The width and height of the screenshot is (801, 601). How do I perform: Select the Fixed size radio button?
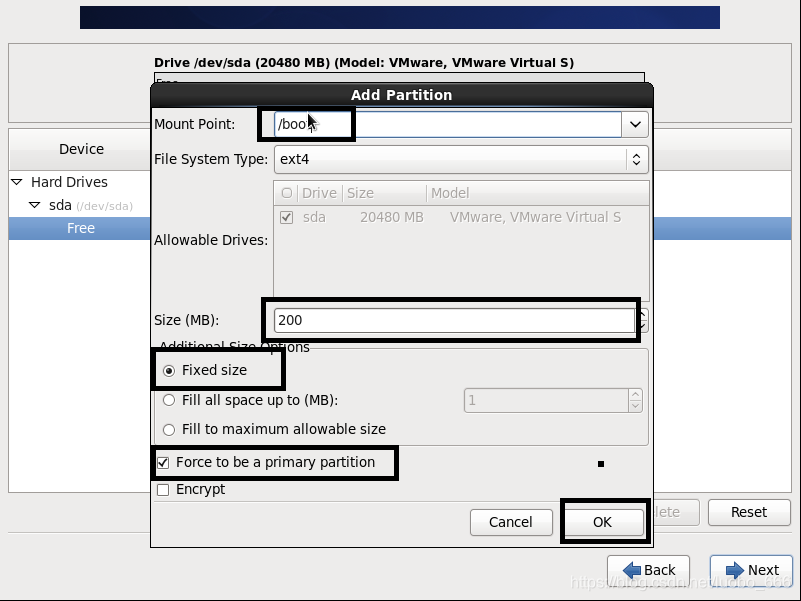169,371
